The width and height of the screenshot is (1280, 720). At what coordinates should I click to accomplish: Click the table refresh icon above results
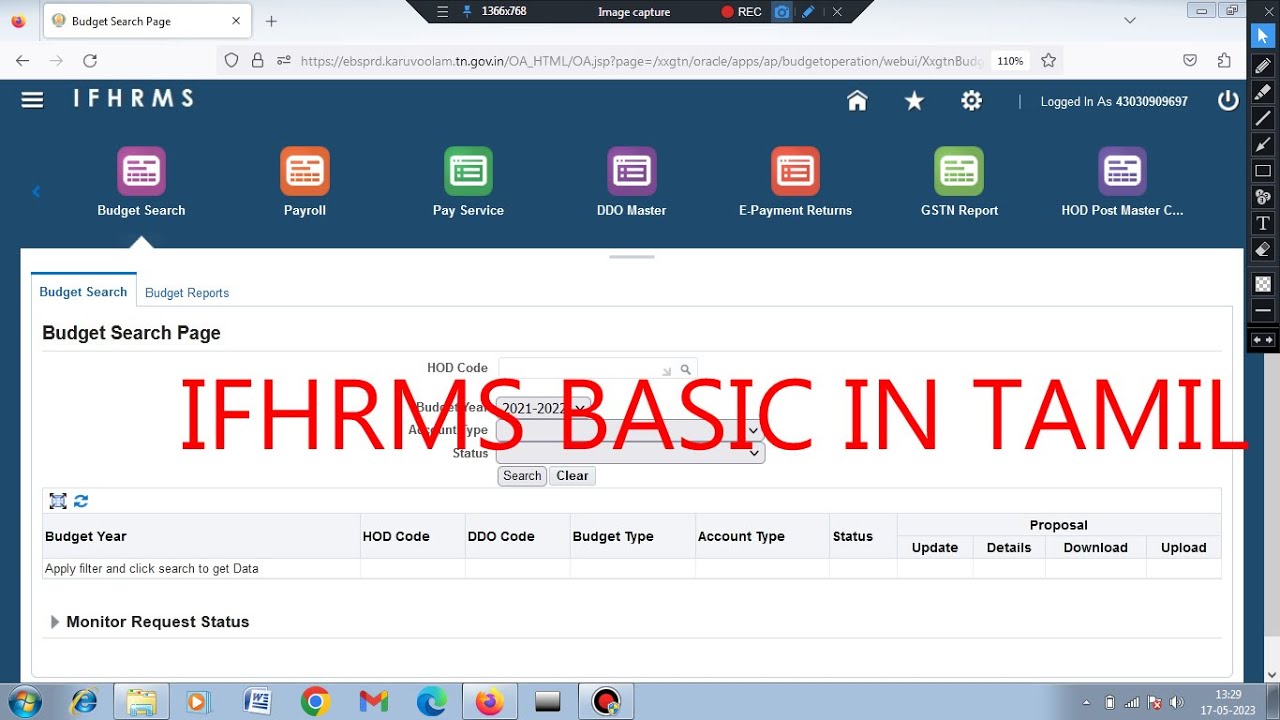click(81, 501)
